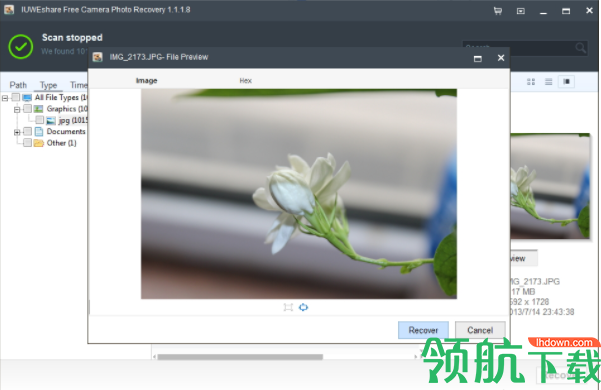Select the 'Other (1)' tree label
Viewport: 601px width, 390px height.
click(61, 143)
